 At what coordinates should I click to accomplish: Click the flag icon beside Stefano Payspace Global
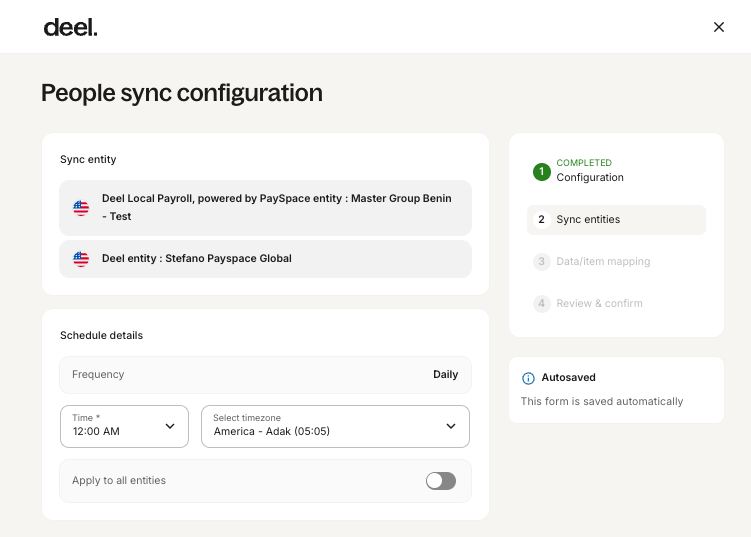click(x=81, y=259)
